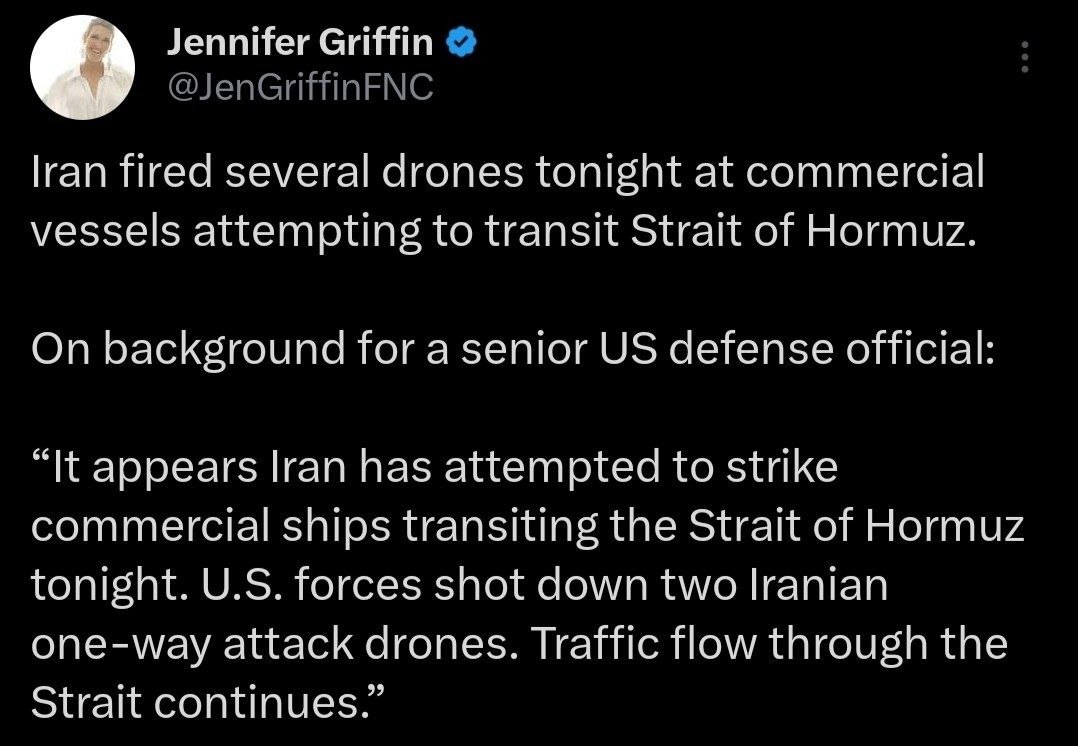Screen dimensions: 1078x746
Task: Click the line "one-way attack drones. Traffic flow"
Action: coord(519,645)
